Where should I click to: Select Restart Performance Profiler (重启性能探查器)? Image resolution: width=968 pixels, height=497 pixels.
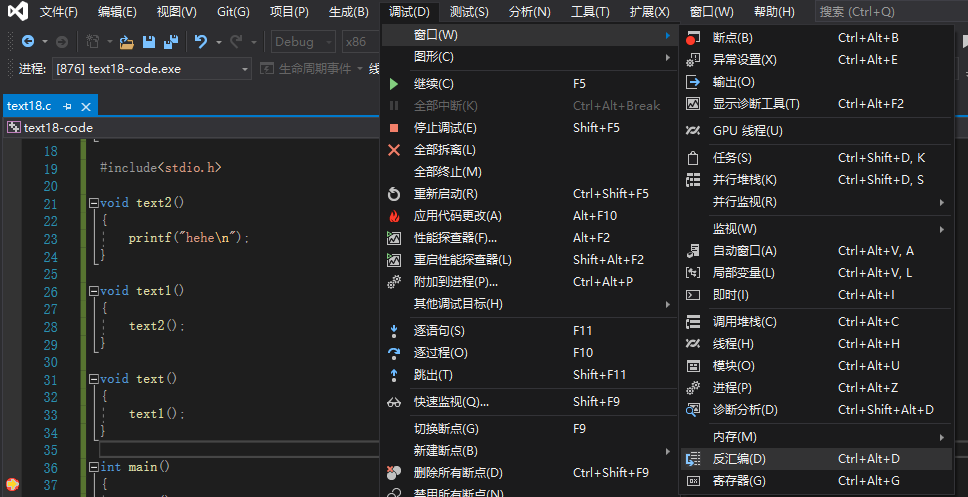(528, 260)
